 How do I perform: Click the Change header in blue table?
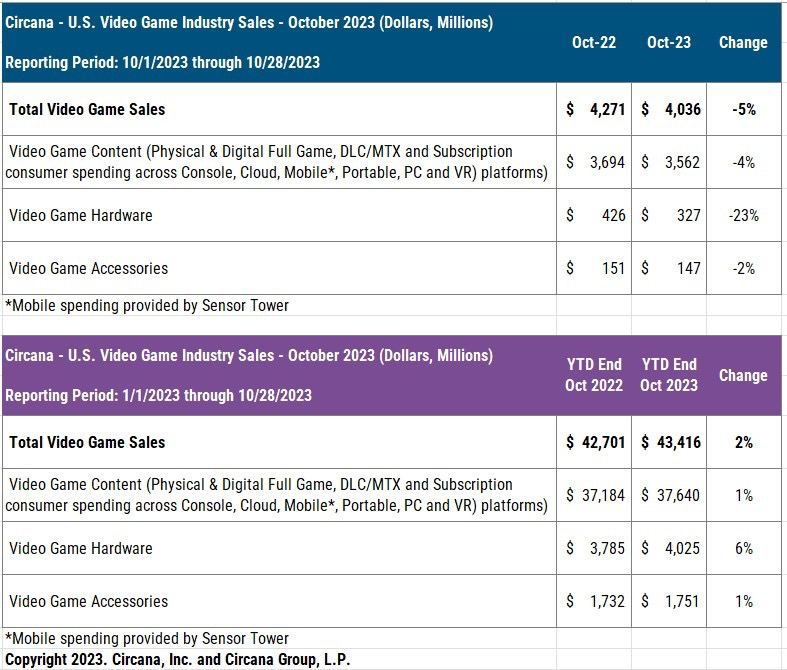[743, 42]
